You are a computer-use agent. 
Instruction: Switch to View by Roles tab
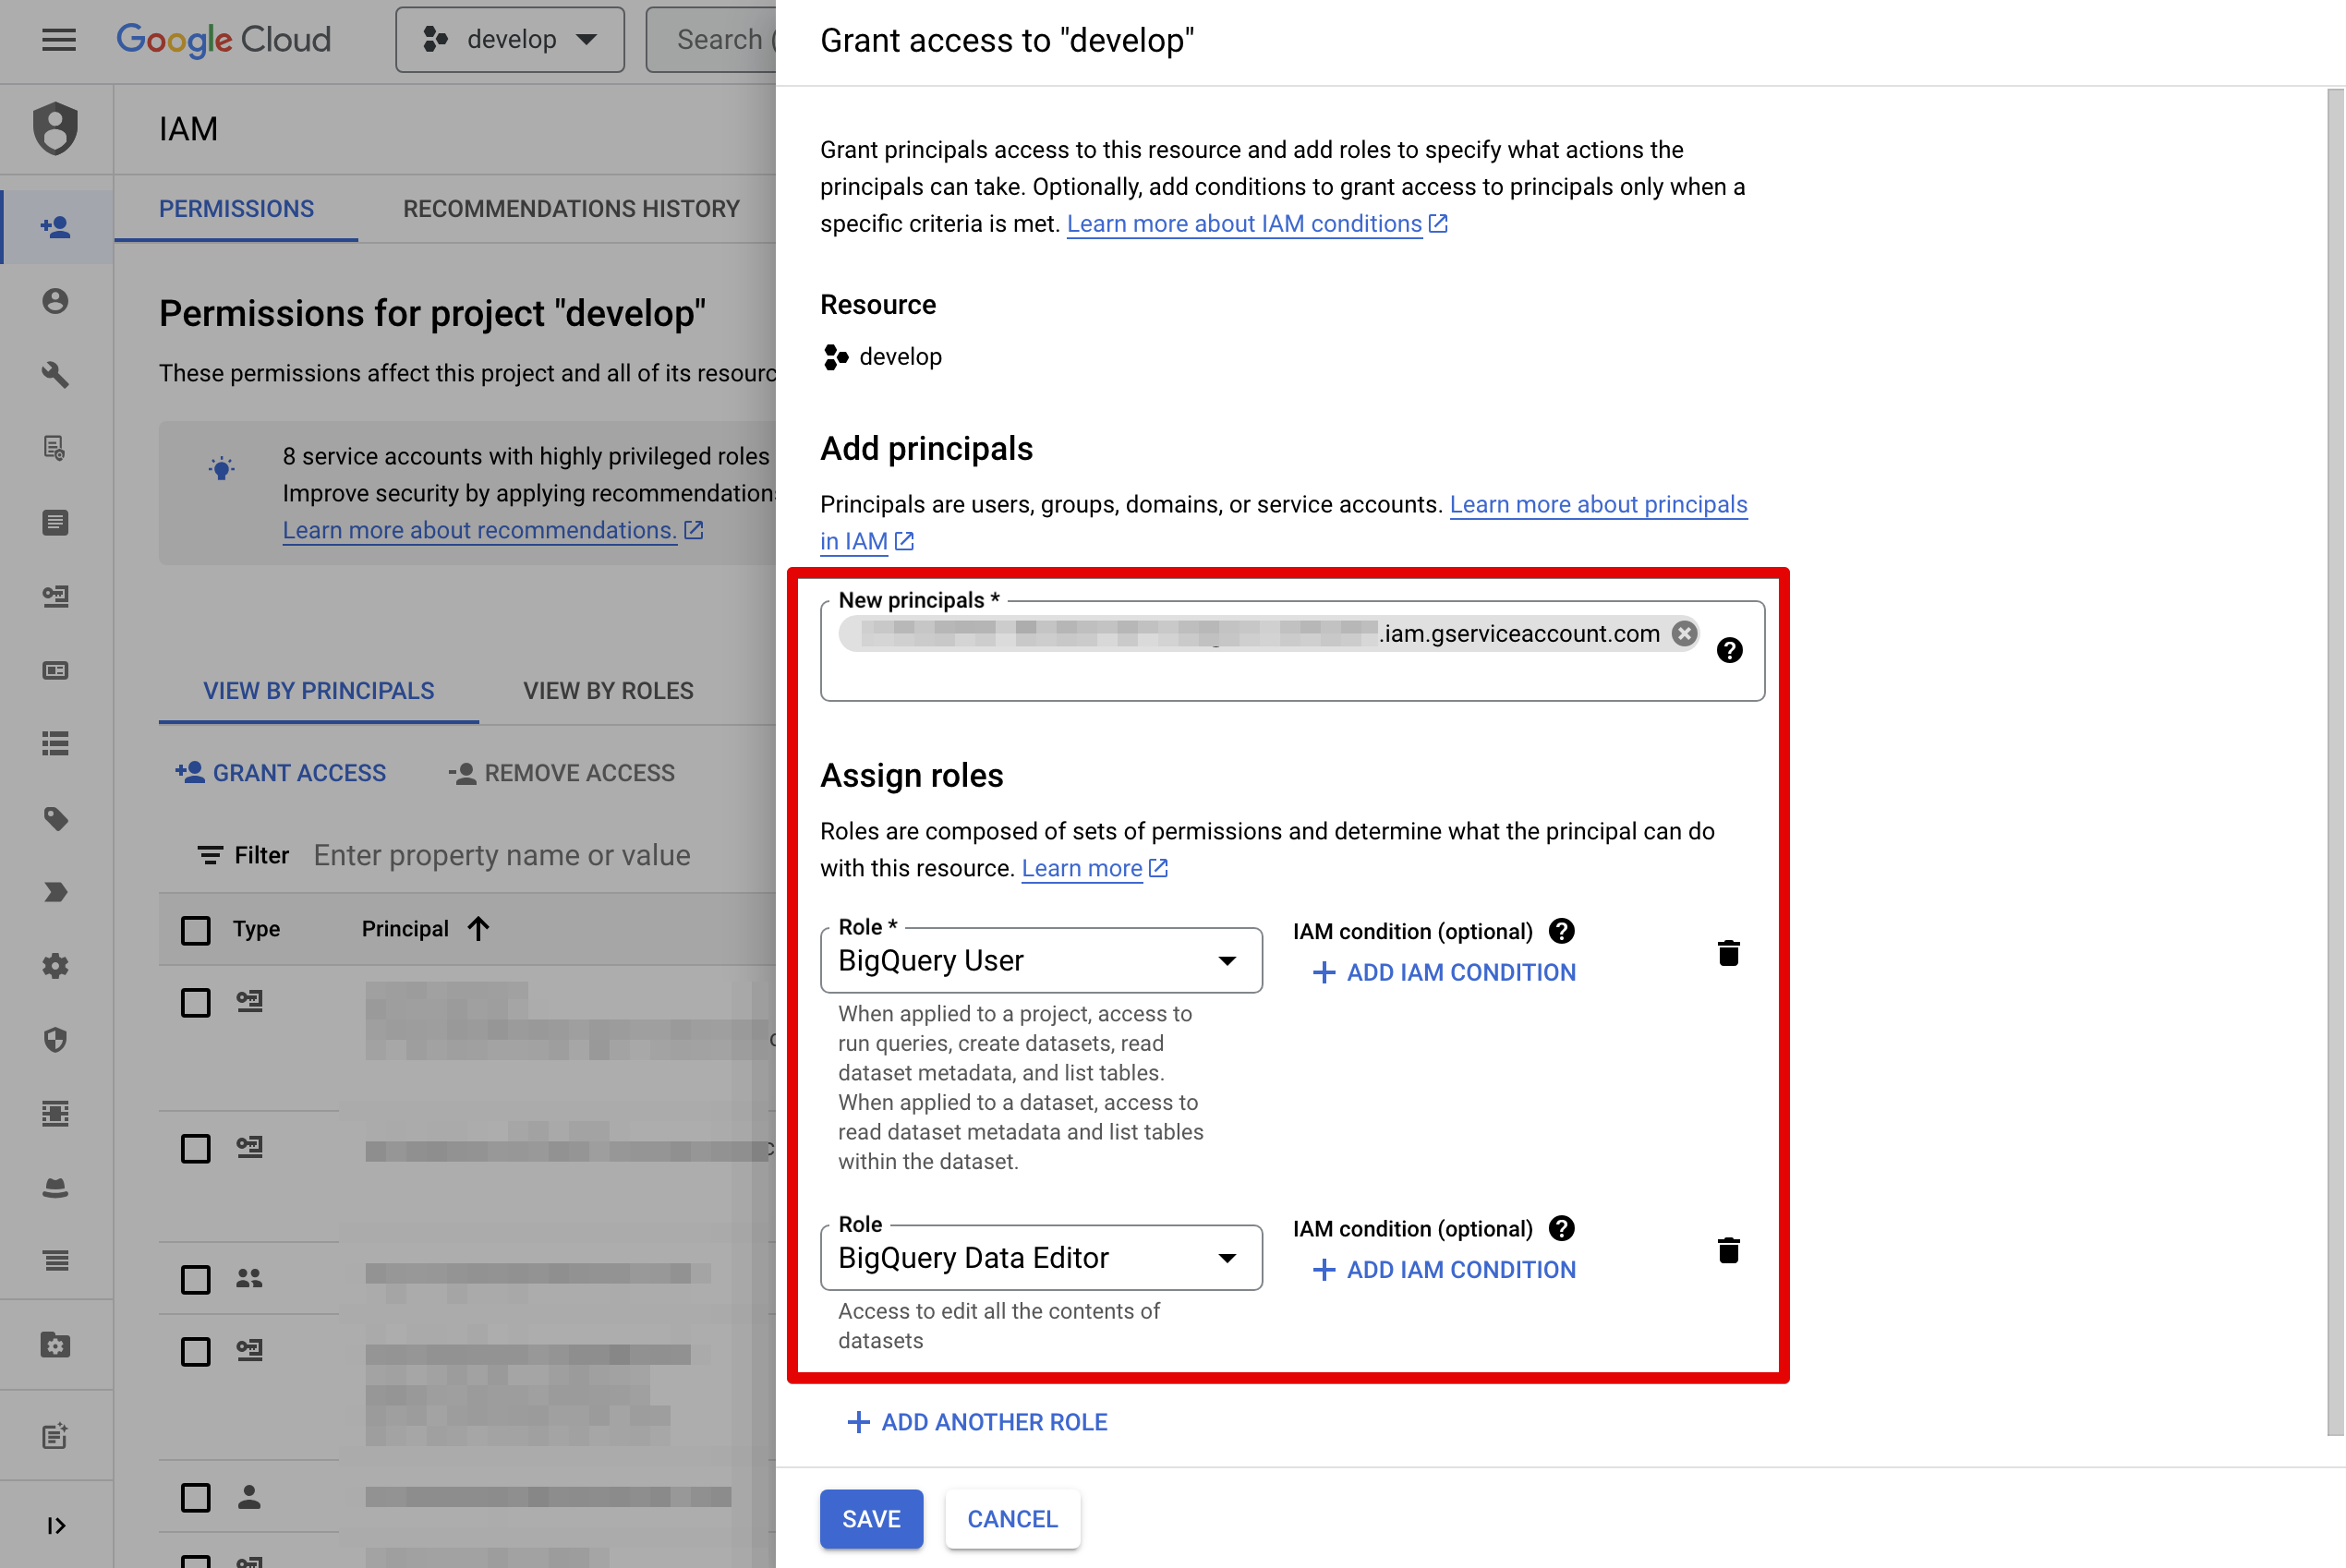point(608,691)
